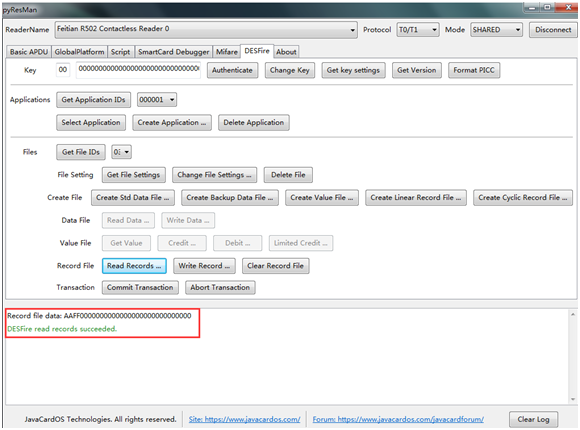Open the ReaderName dropdown list
The width and height of the screenshot is (580, 430).
click(x=206, y=30)
